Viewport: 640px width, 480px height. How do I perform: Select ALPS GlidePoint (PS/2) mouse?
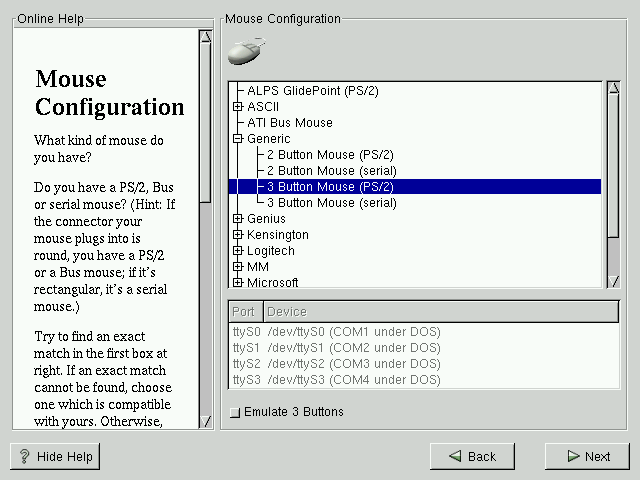coord(312,91)
